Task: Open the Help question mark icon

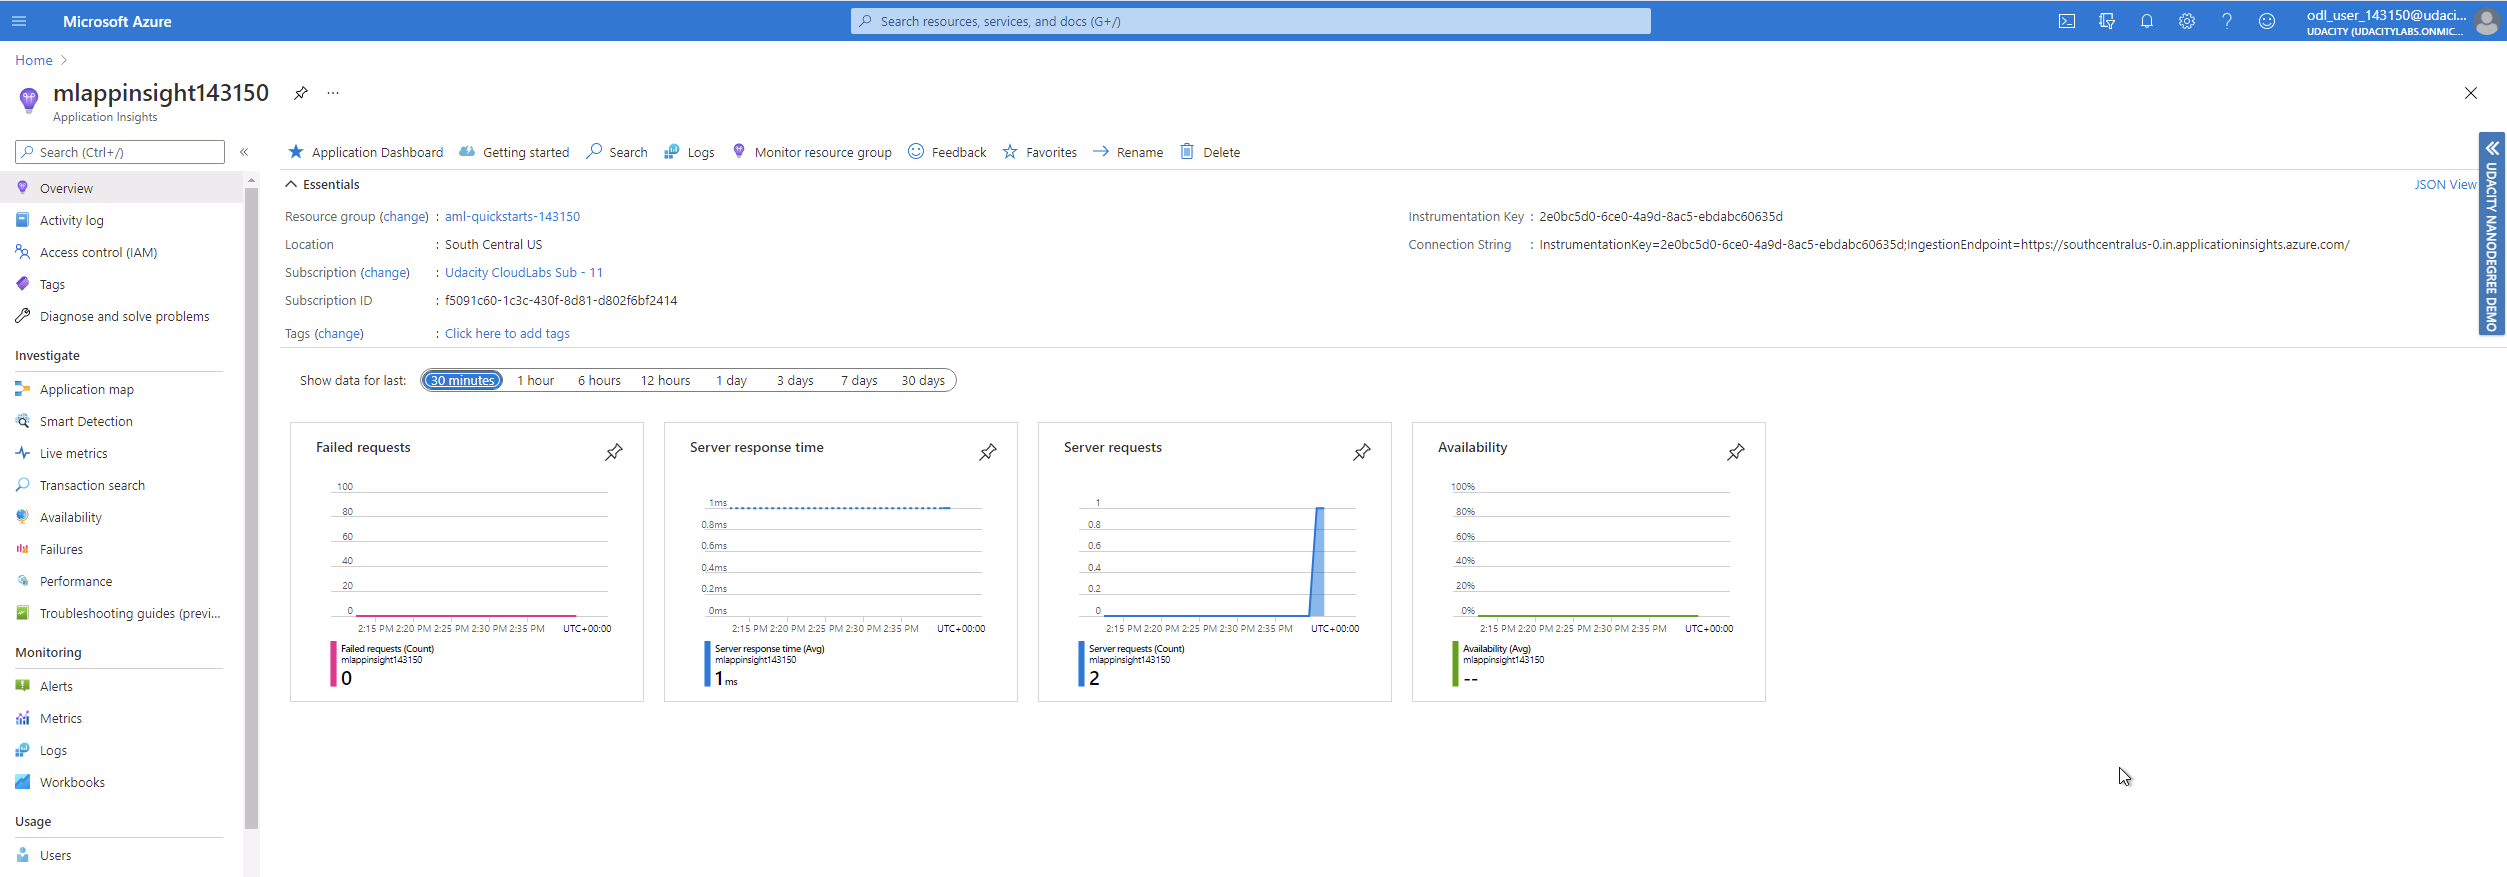Action: 2227,21
